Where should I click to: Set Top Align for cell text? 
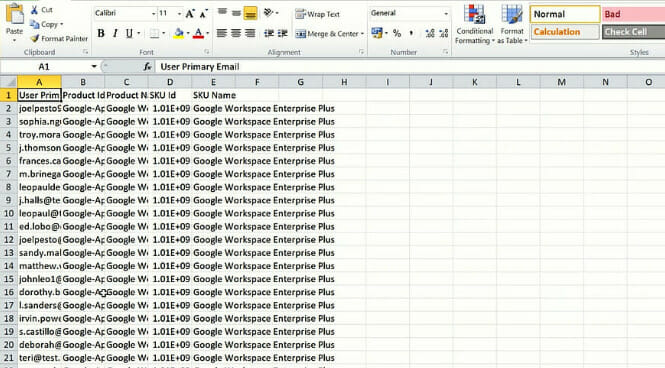[222, 13]
